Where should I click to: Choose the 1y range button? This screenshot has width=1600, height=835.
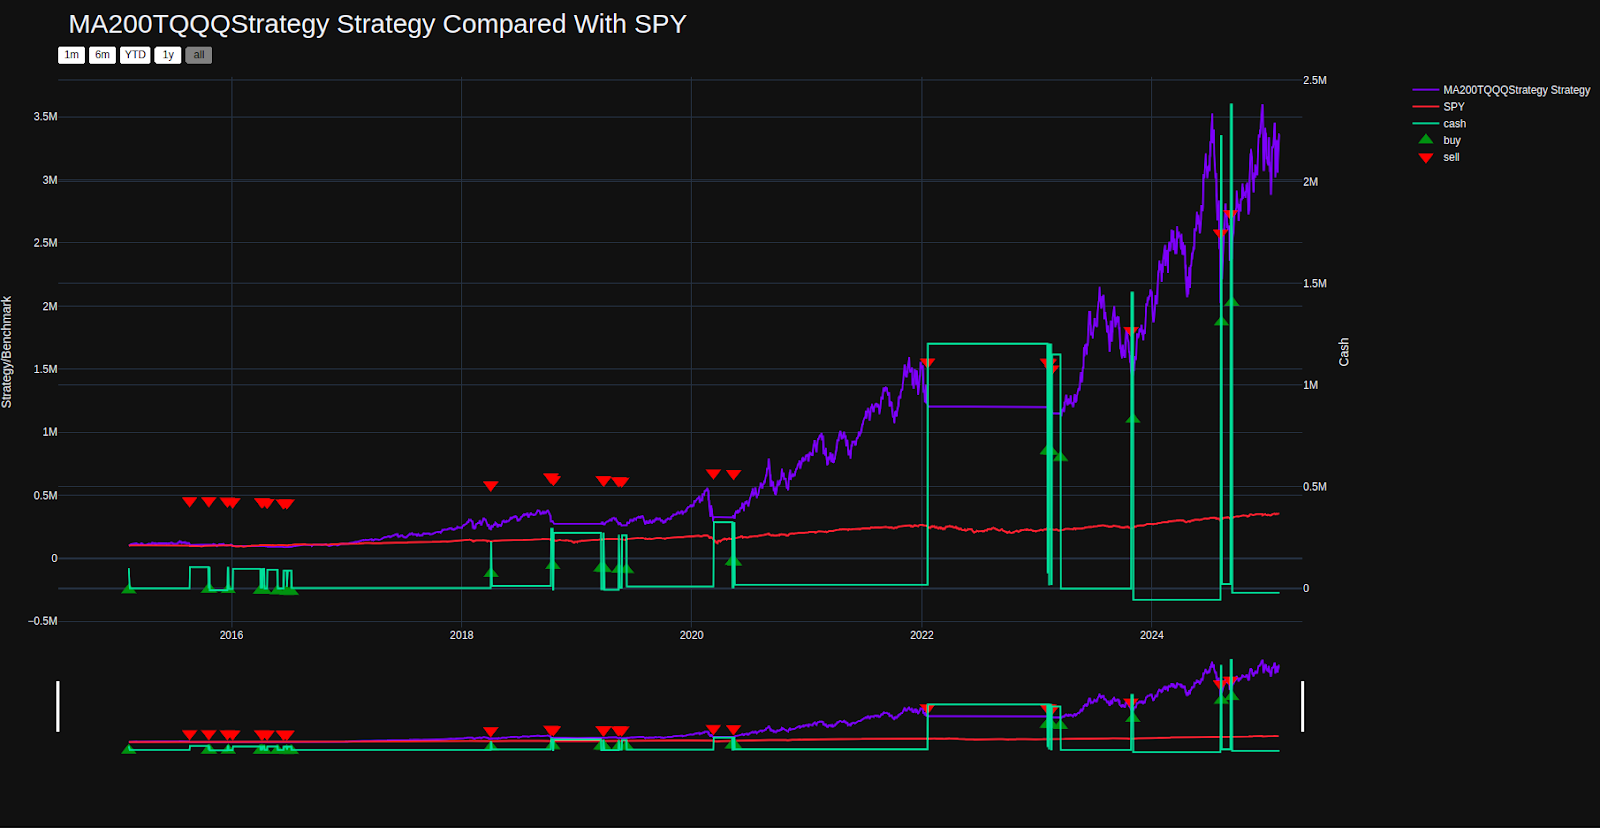168,55
